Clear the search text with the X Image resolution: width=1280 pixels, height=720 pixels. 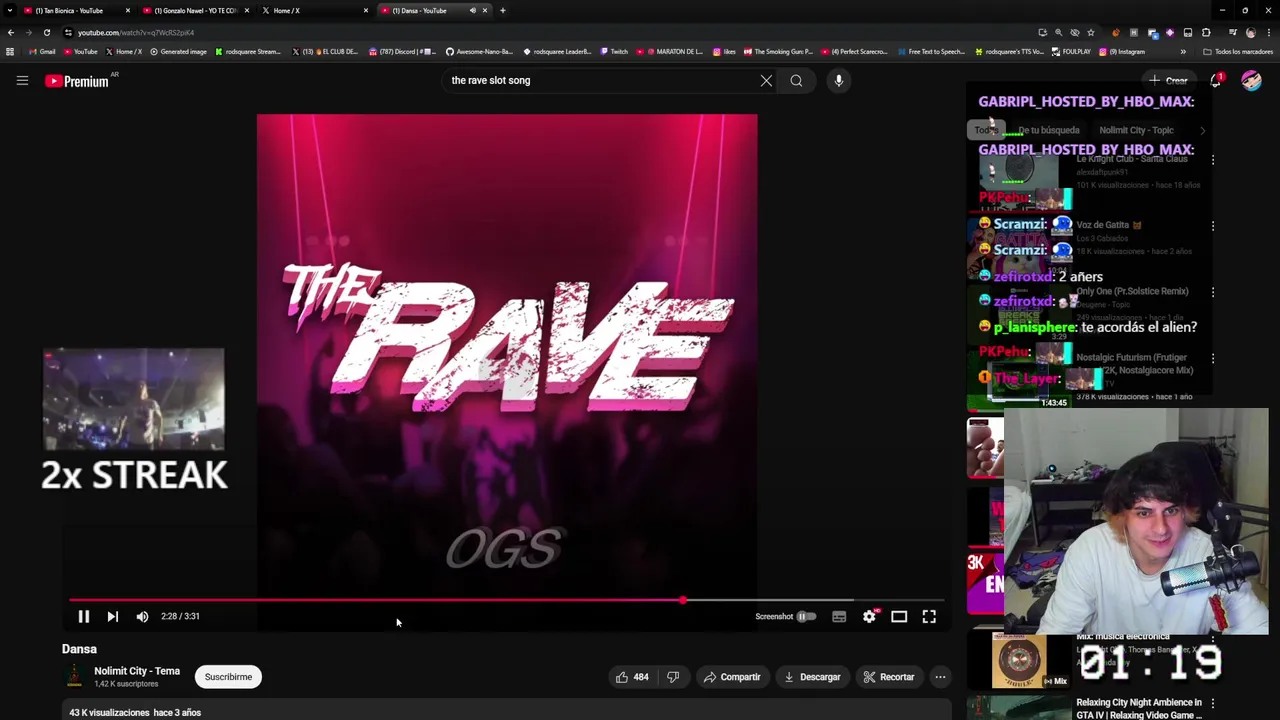point(766,81)
